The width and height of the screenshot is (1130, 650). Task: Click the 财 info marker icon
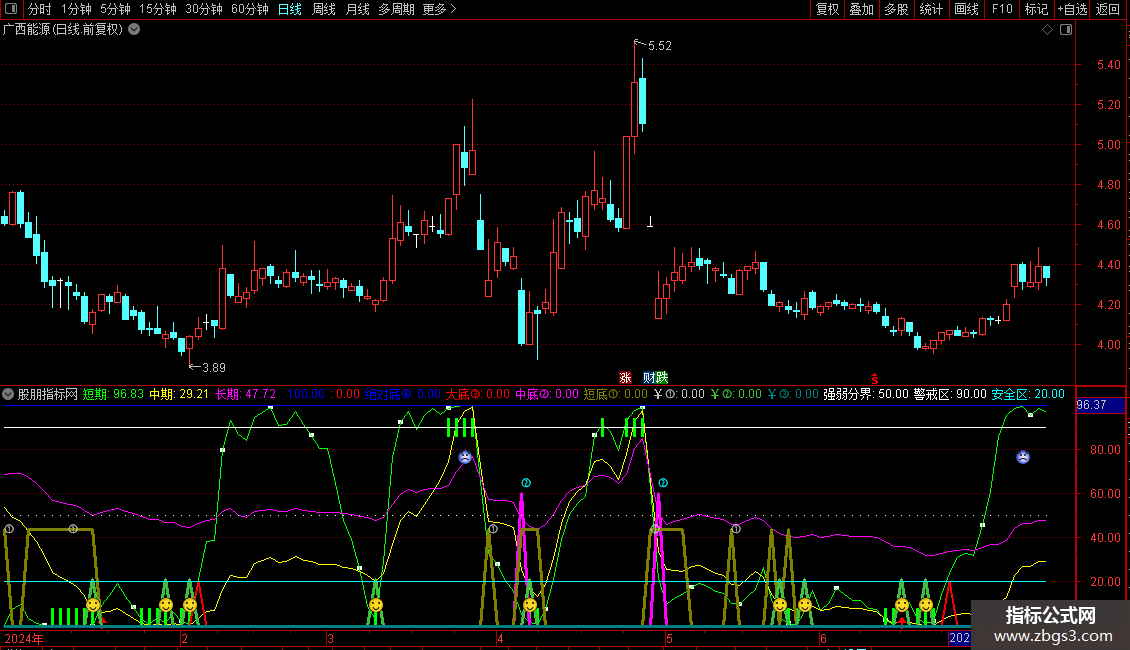click(x=649, y=377)
